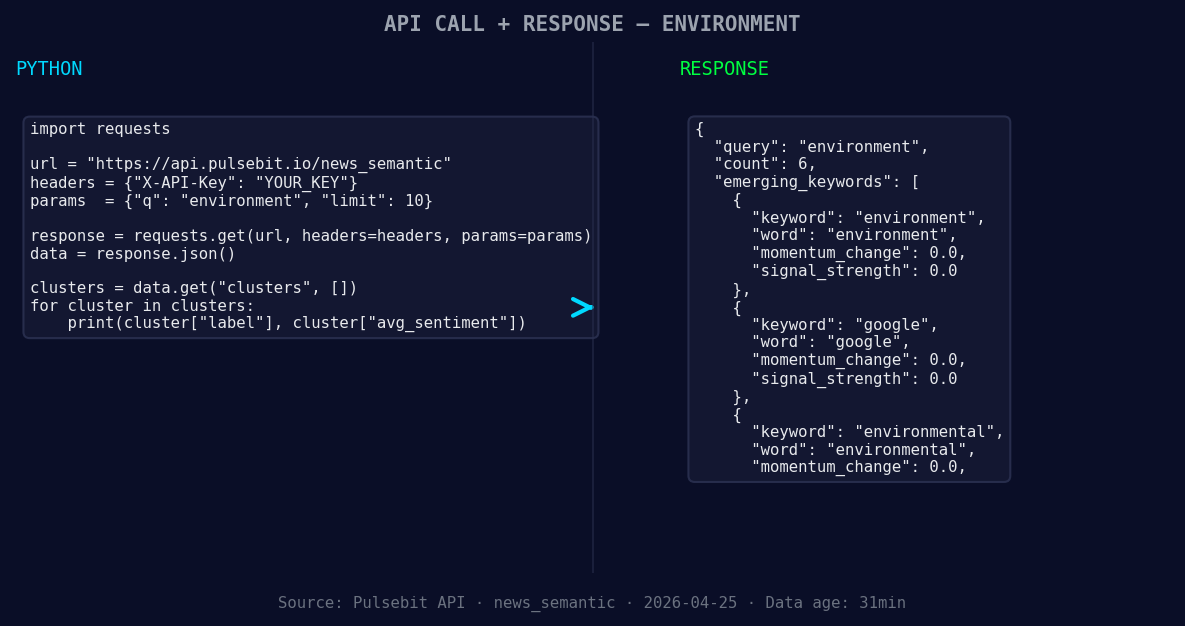Image resolution: width=1185 pixels, height=626 pixels.
Task: Click the API CALL + RESPONSE title
Action: [592, 23]
